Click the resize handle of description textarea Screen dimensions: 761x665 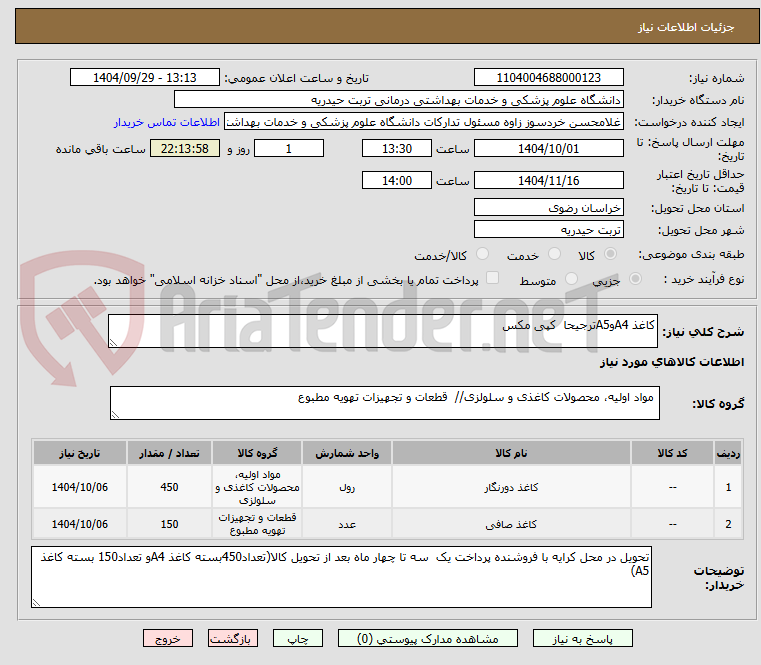(x=113, y=343)
